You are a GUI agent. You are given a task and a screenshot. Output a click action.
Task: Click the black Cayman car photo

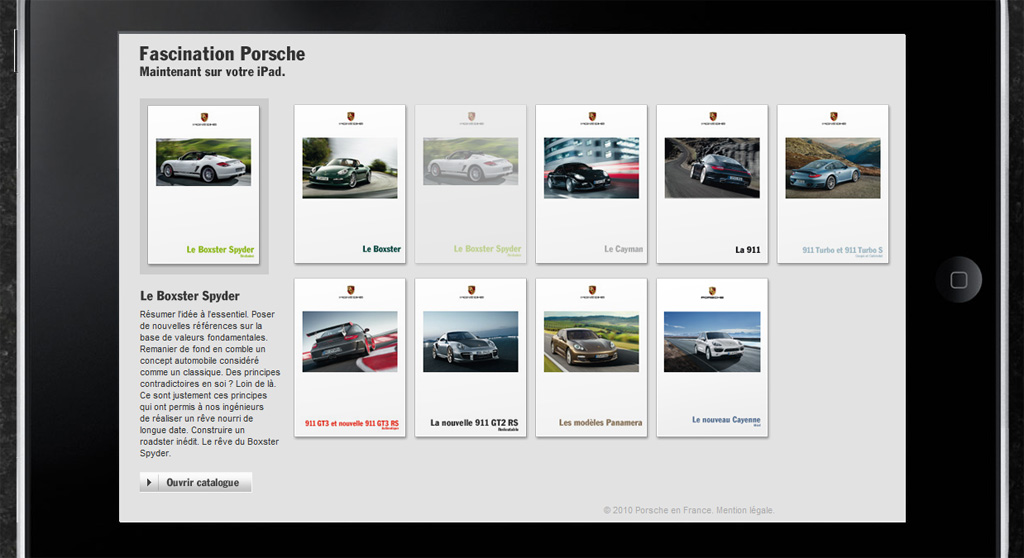[x=591, y=168]
